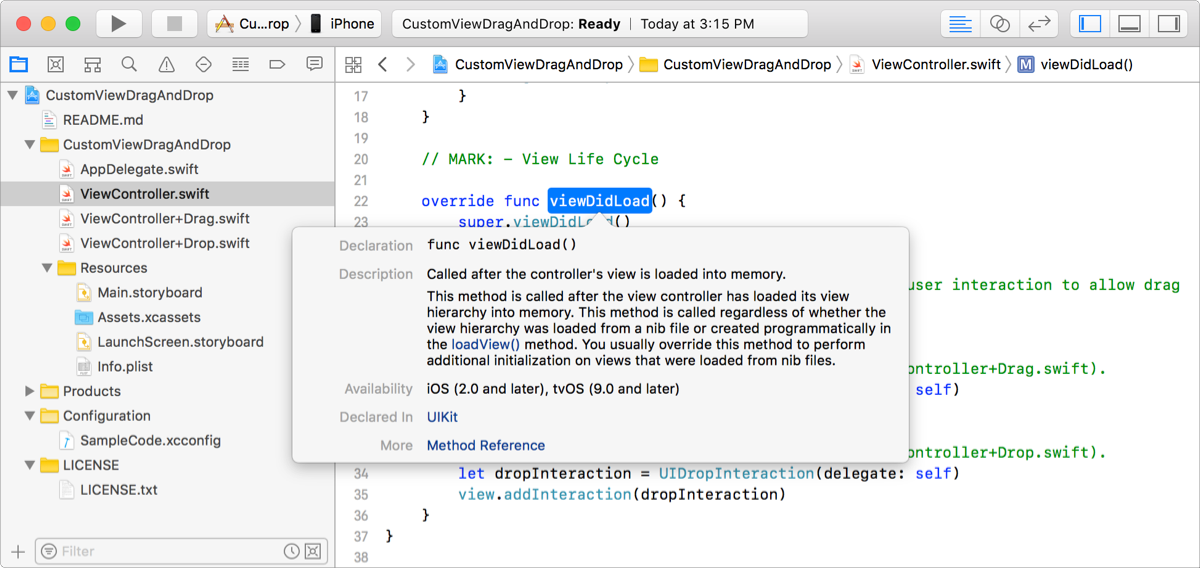Open the related items grid menu
1200x568 pixels.
pos(353,64)
